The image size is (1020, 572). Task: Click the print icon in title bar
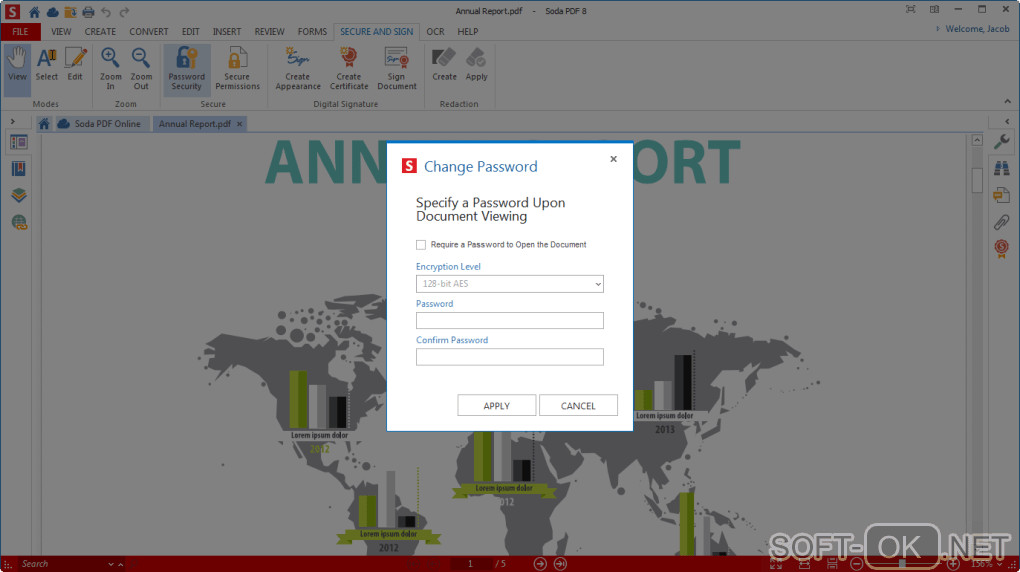(88, 12)
